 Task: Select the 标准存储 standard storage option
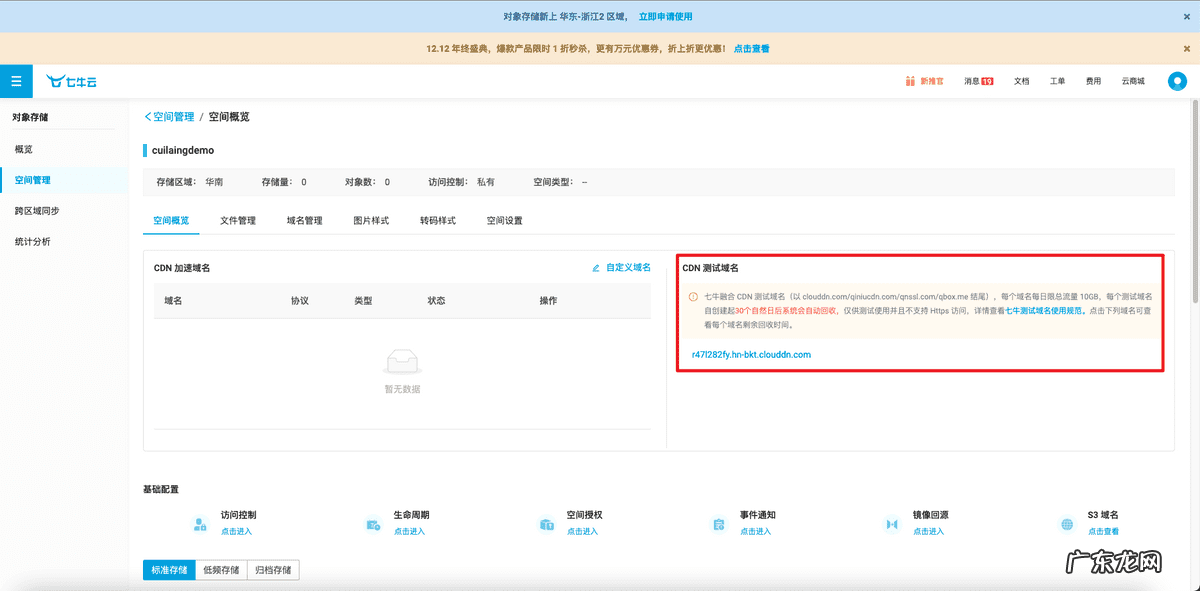click(x=168, y=569)
